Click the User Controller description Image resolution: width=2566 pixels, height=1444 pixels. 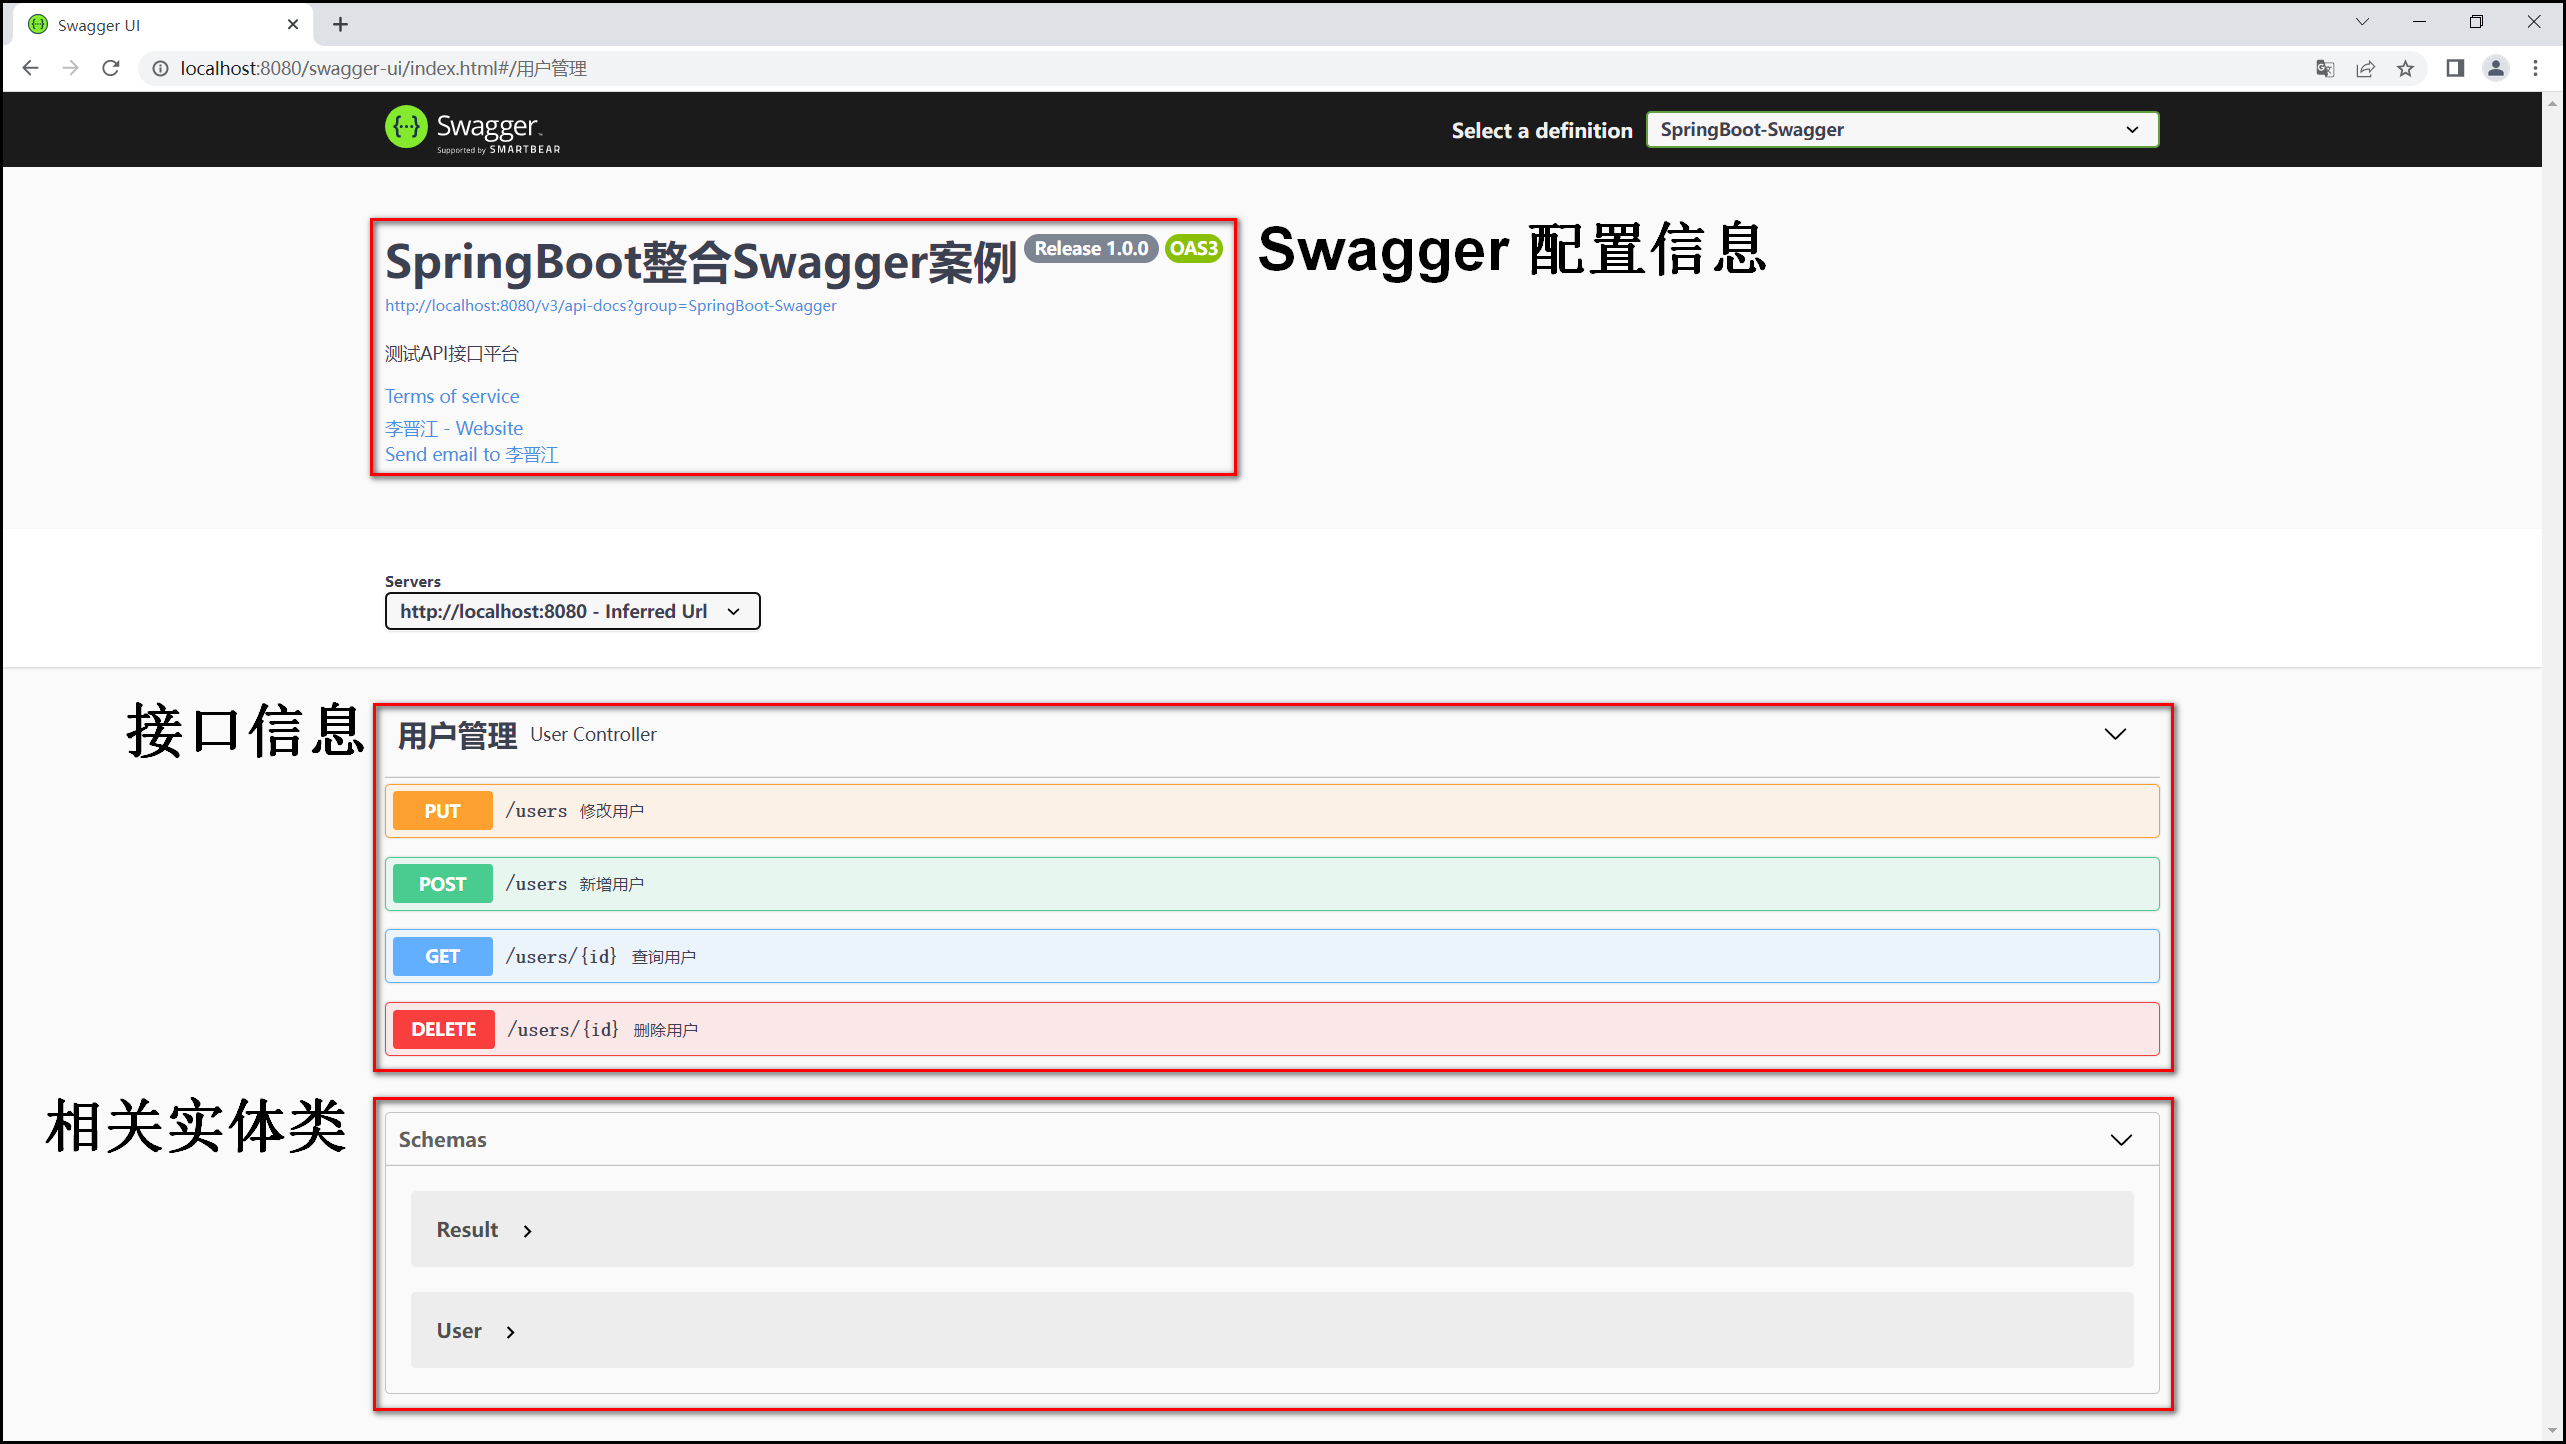tap(593, 735)
